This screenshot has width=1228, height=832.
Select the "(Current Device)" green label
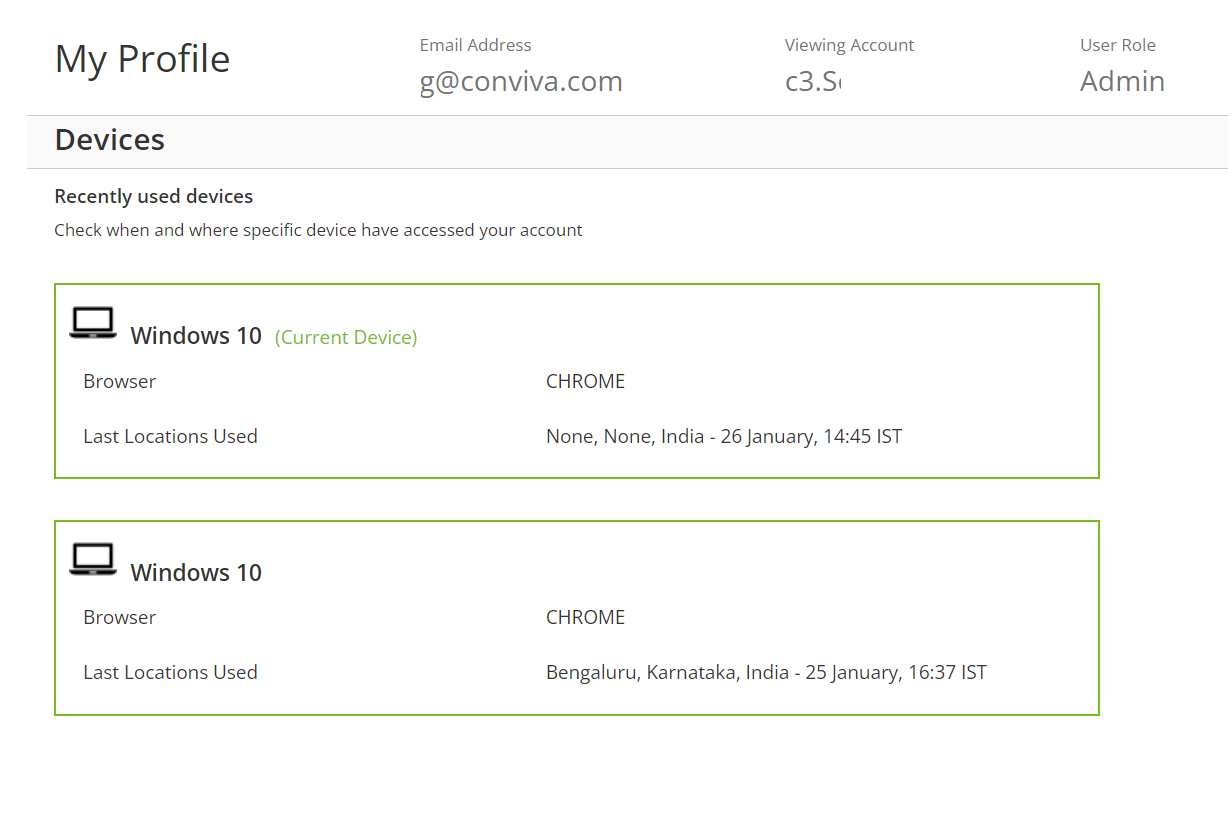(346, 337)
